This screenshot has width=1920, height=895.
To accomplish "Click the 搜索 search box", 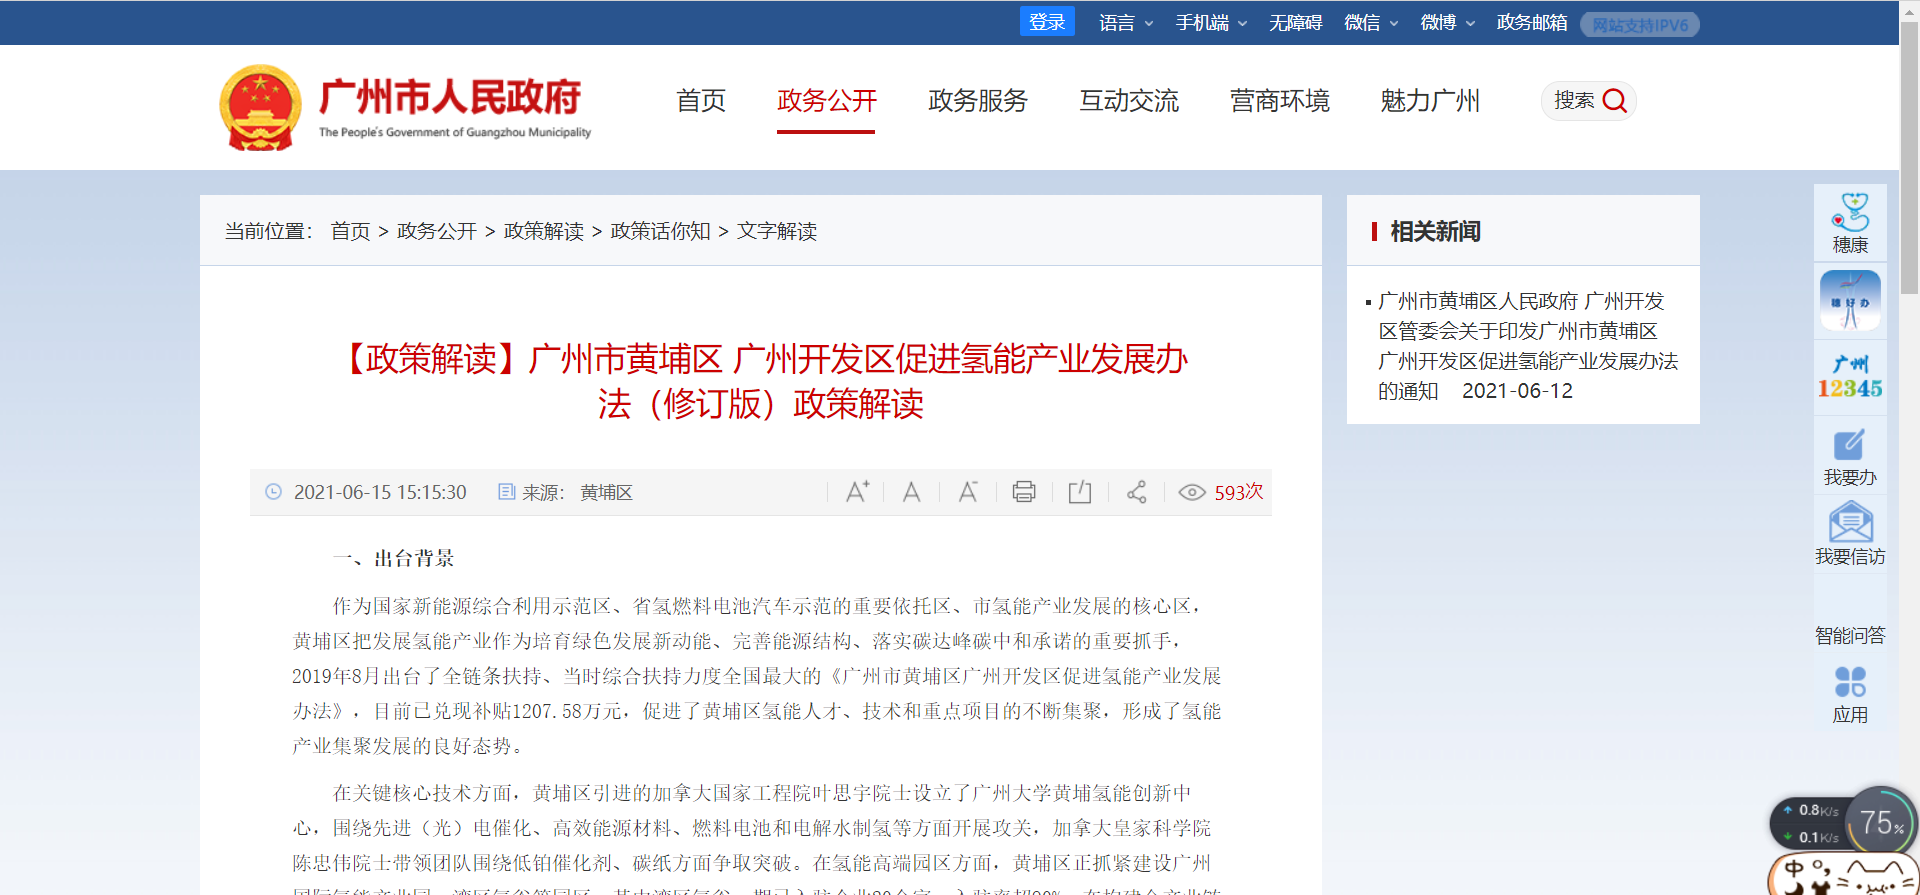I will (1588, 101).
